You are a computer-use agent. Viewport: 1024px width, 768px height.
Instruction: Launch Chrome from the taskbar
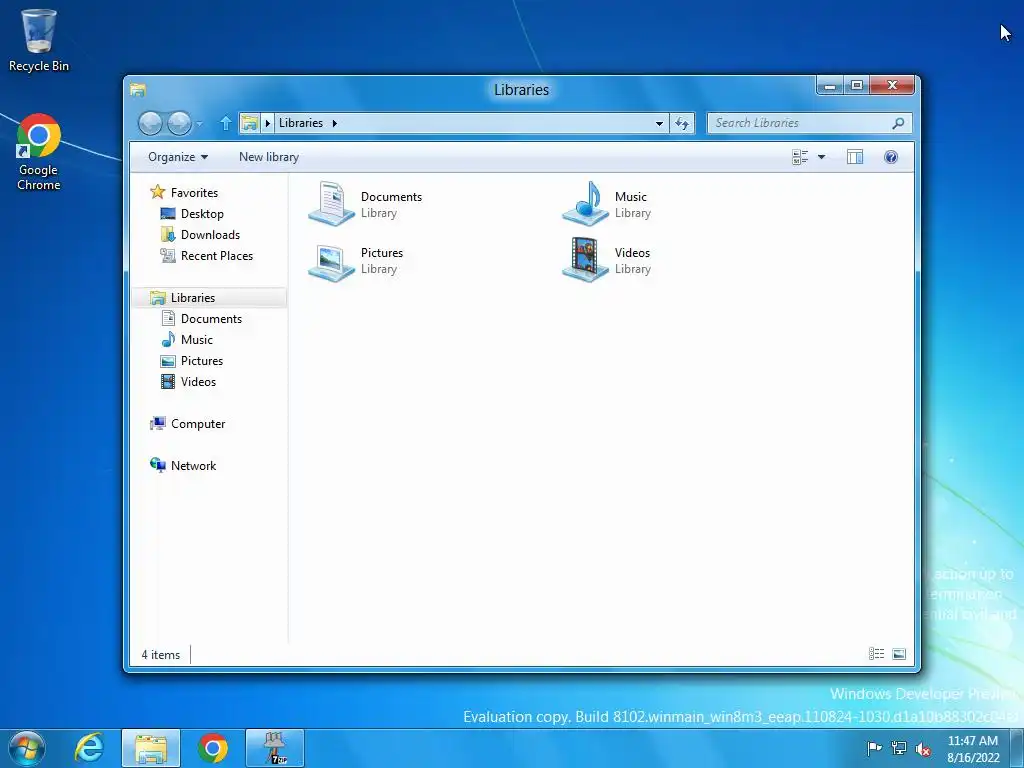pyautogui.click(x=213, y=748)
